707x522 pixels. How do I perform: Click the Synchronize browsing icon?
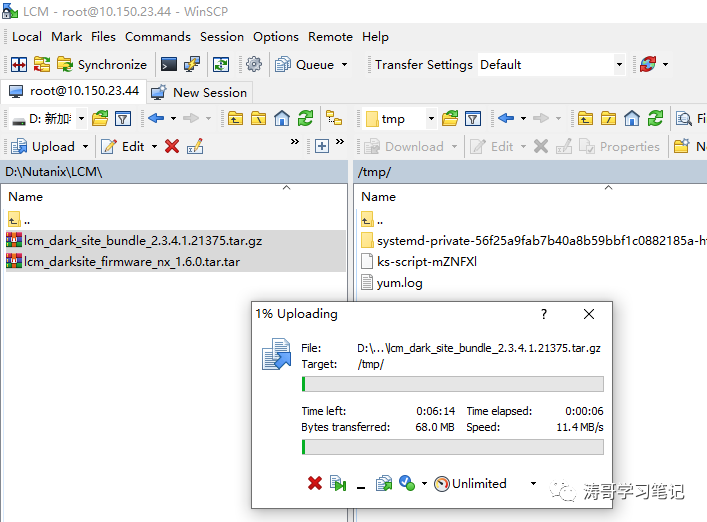tap(221, 64)
